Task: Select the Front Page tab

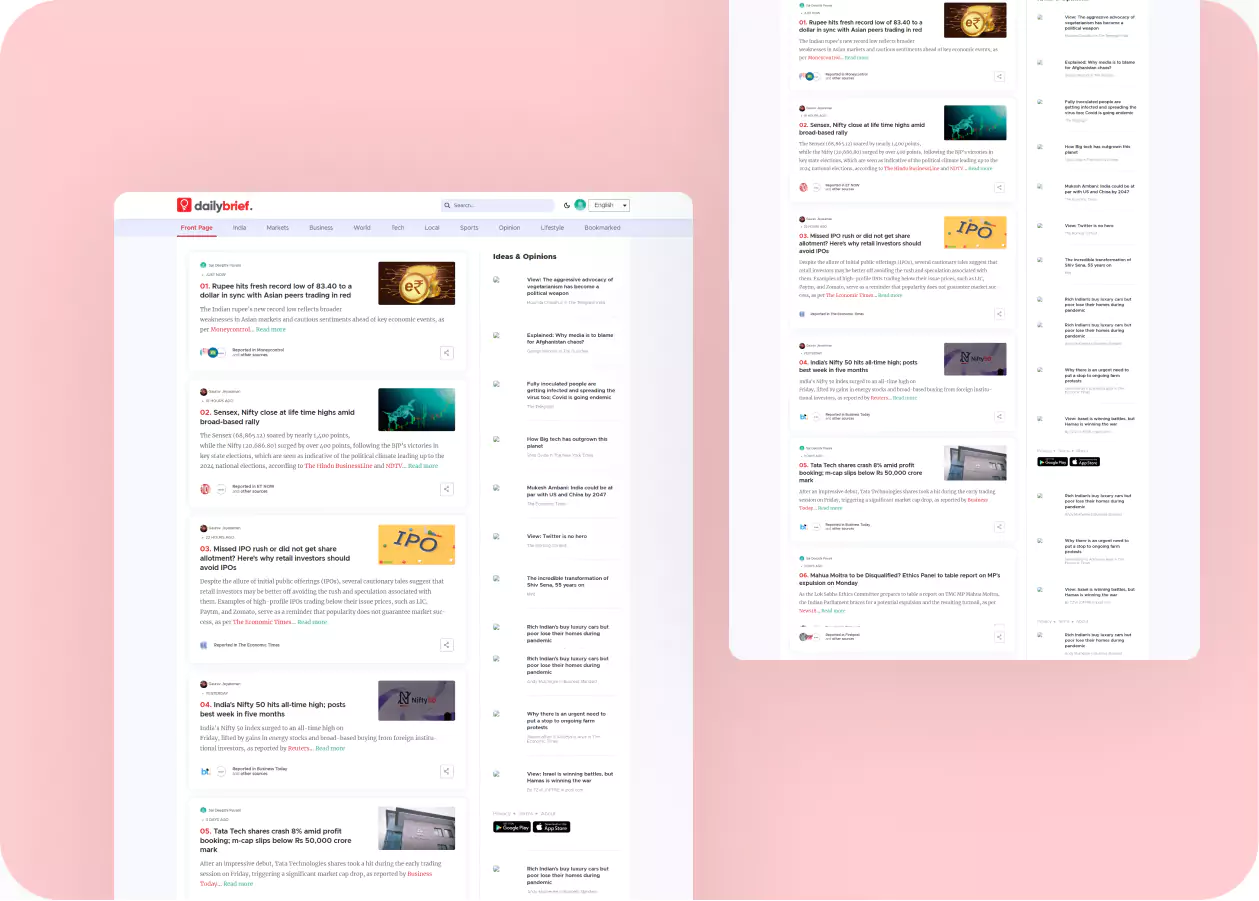Action: (x=197, y=228)
